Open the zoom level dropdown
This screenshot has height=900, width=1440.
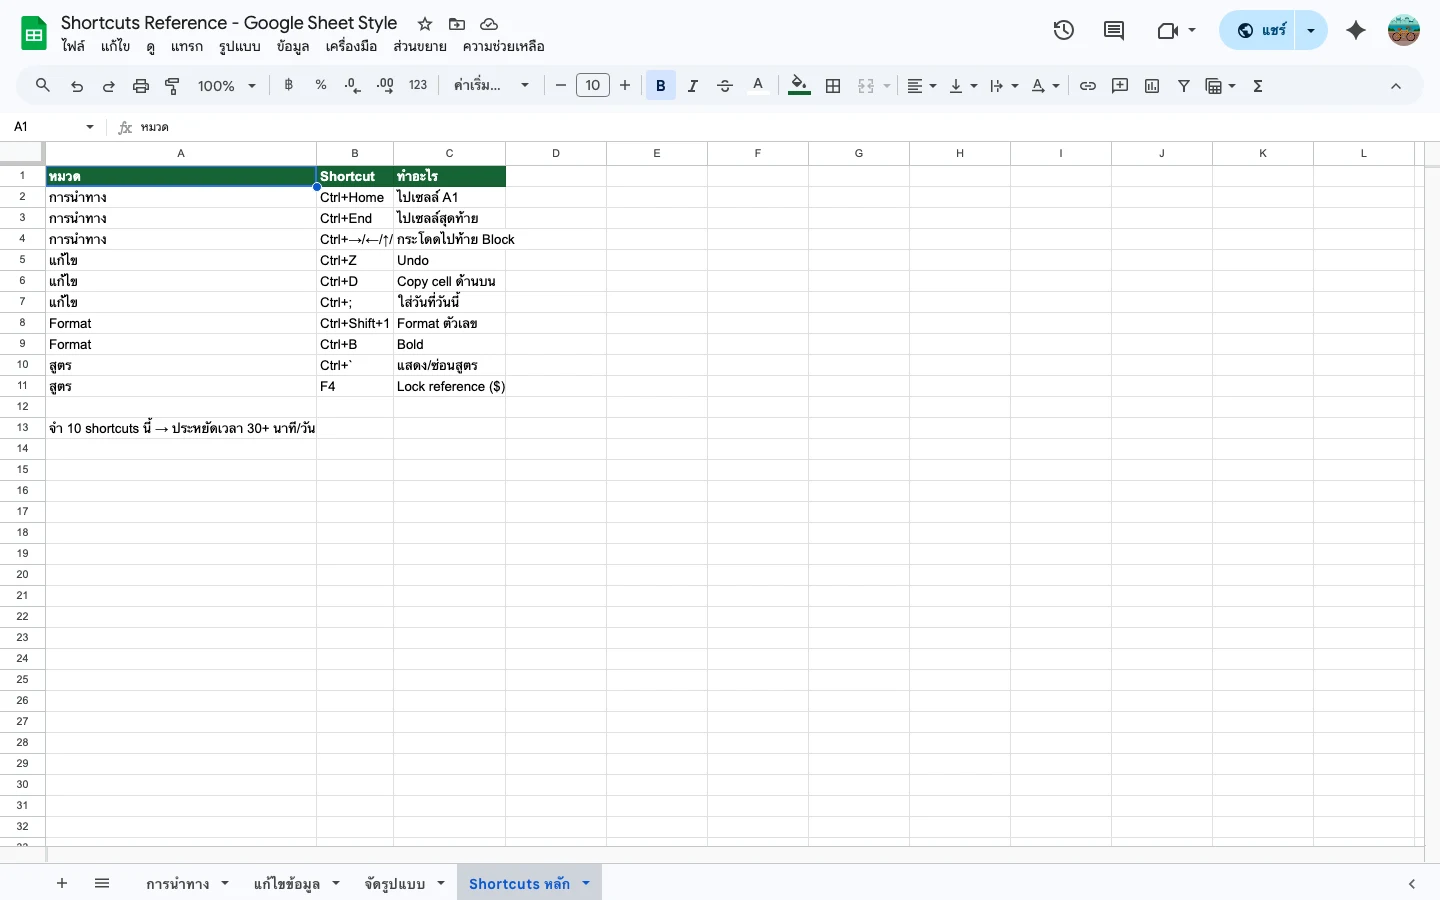(226, 86)
